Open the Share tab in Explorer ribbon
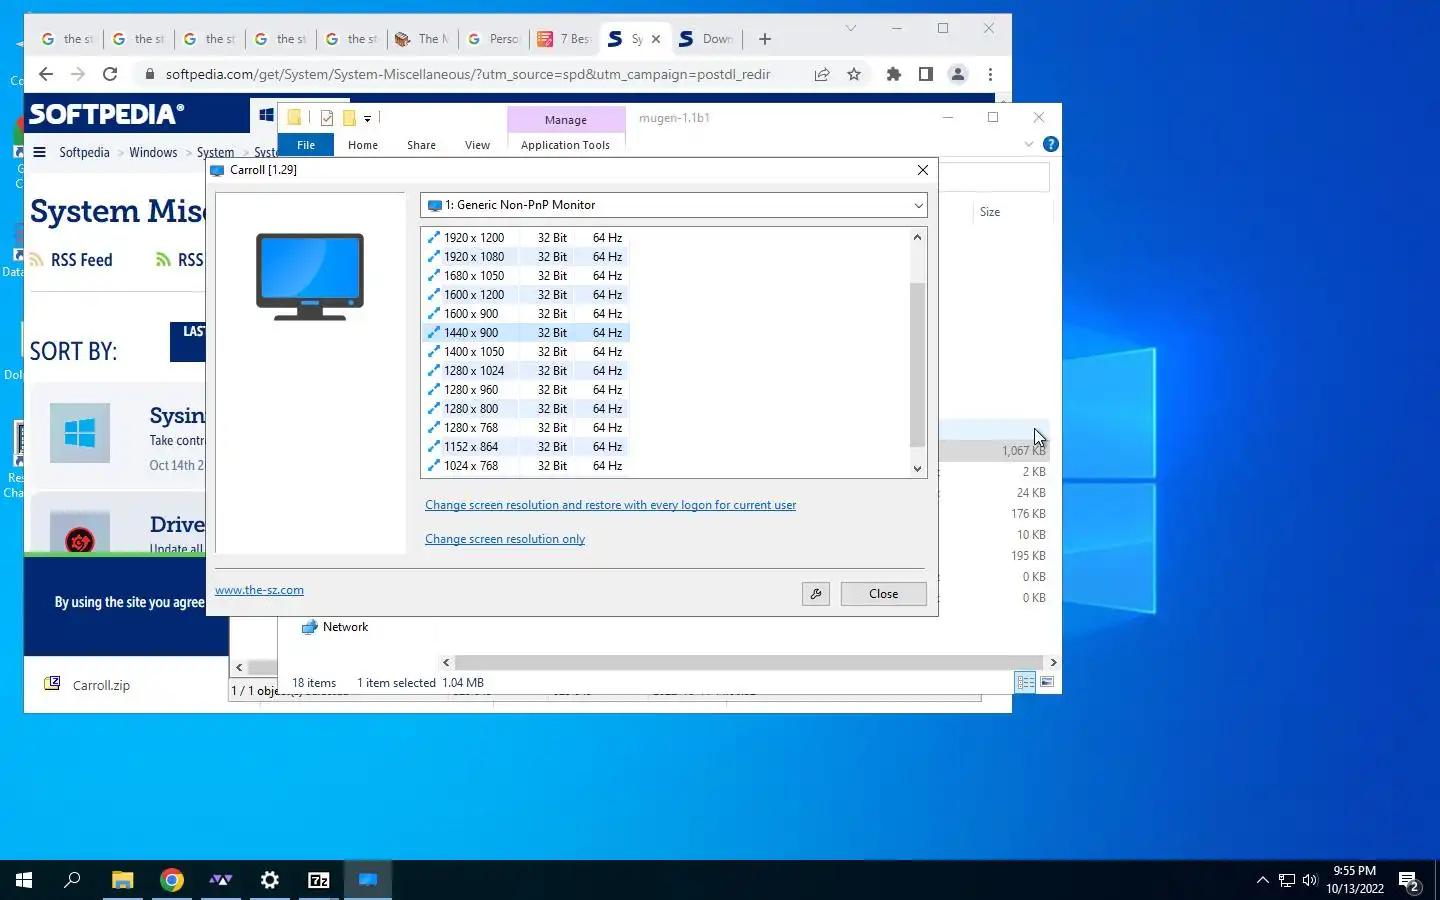Image resolution: width=1440 pixels, height=900 pixels. tap(421, 145)
